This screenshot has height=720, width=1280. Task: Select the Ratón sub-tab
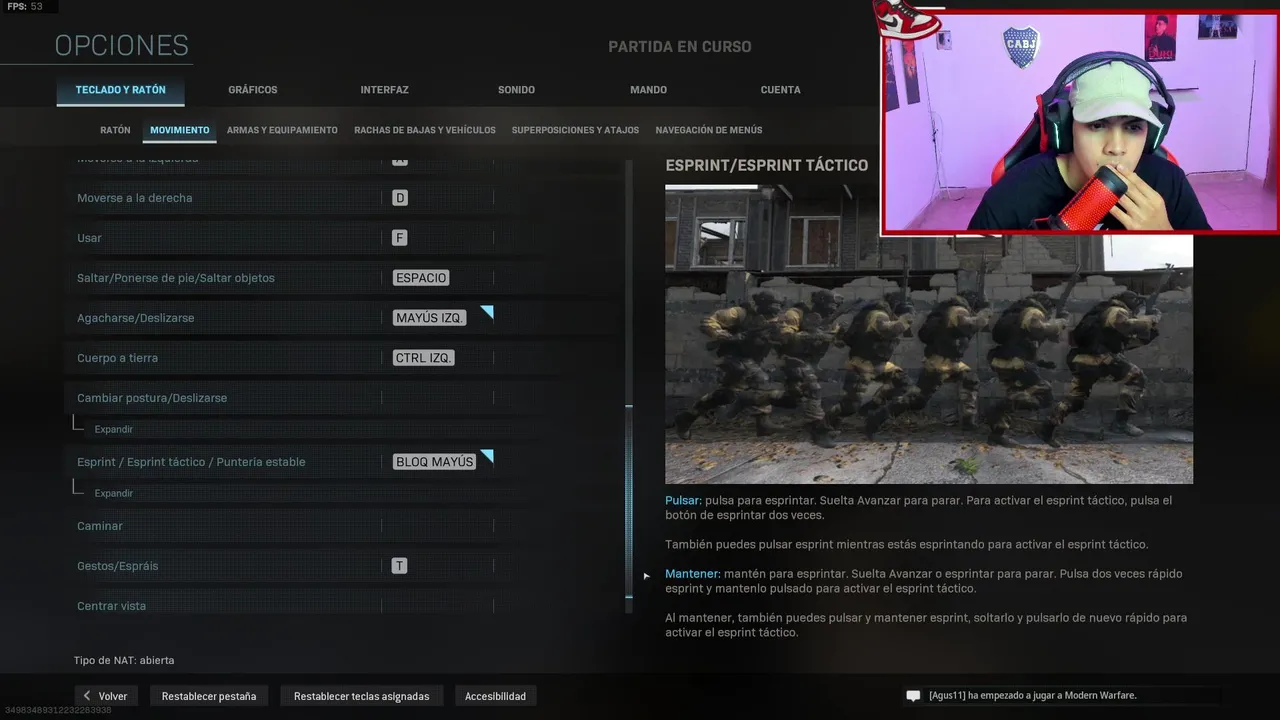point(115,130)
